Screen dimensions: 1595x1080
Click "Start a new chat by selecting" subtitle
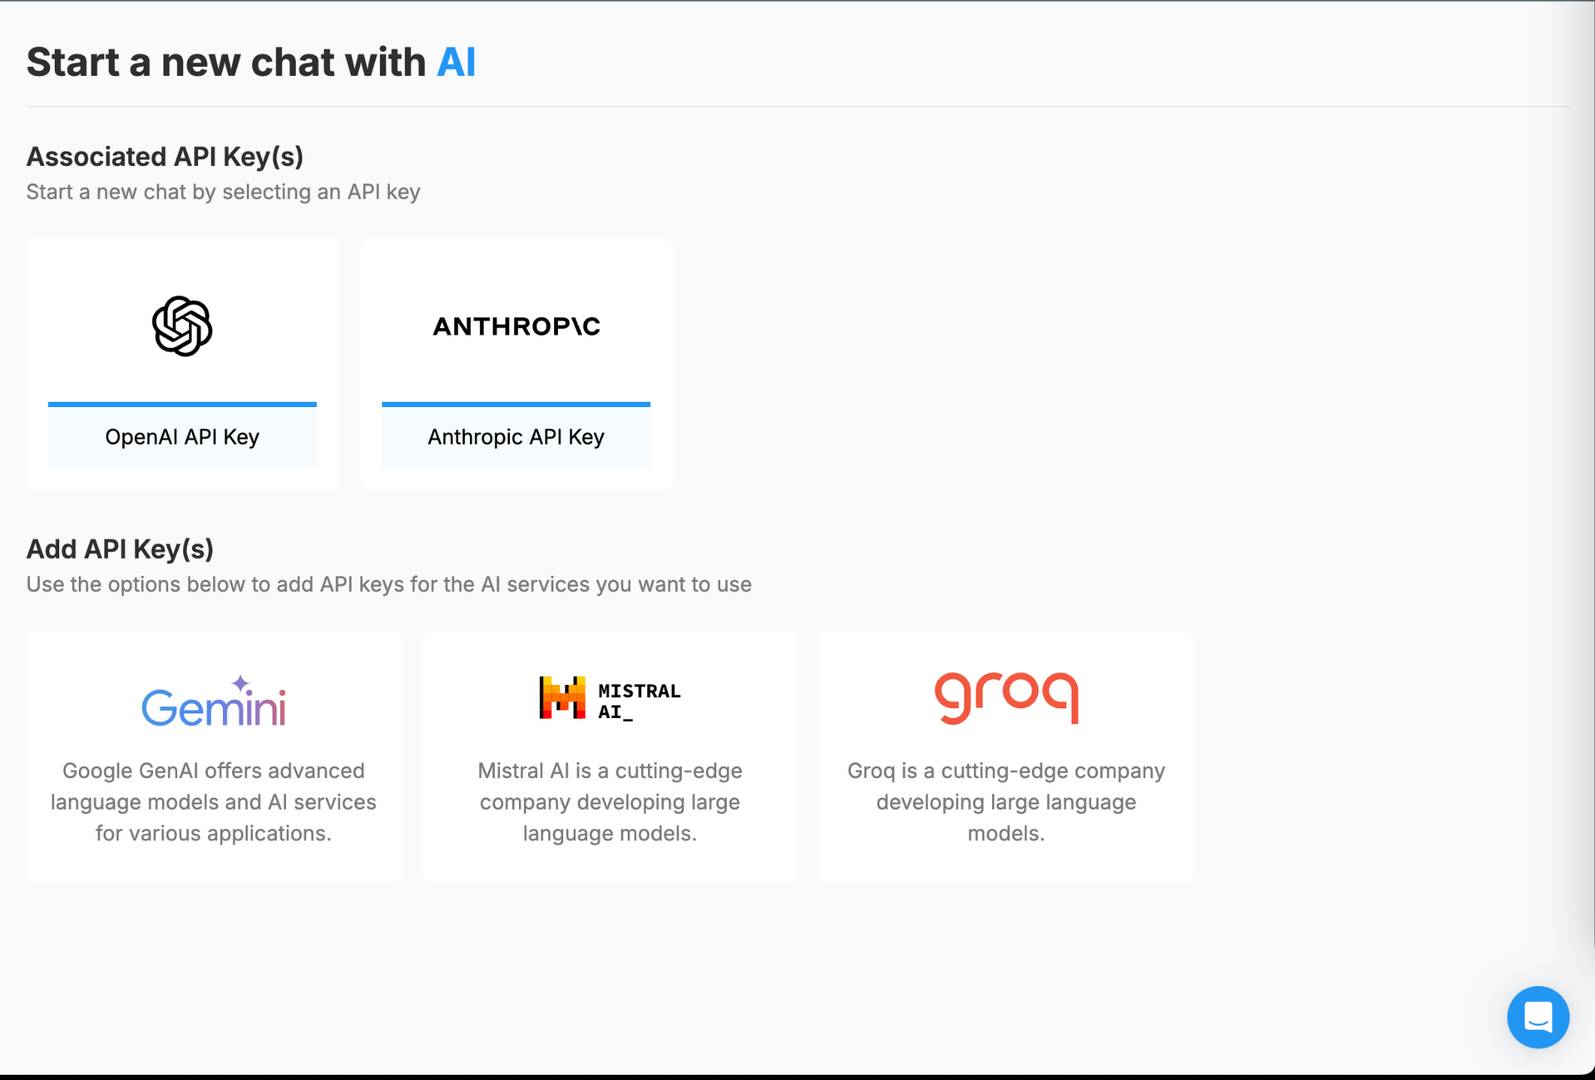[223, 192]
